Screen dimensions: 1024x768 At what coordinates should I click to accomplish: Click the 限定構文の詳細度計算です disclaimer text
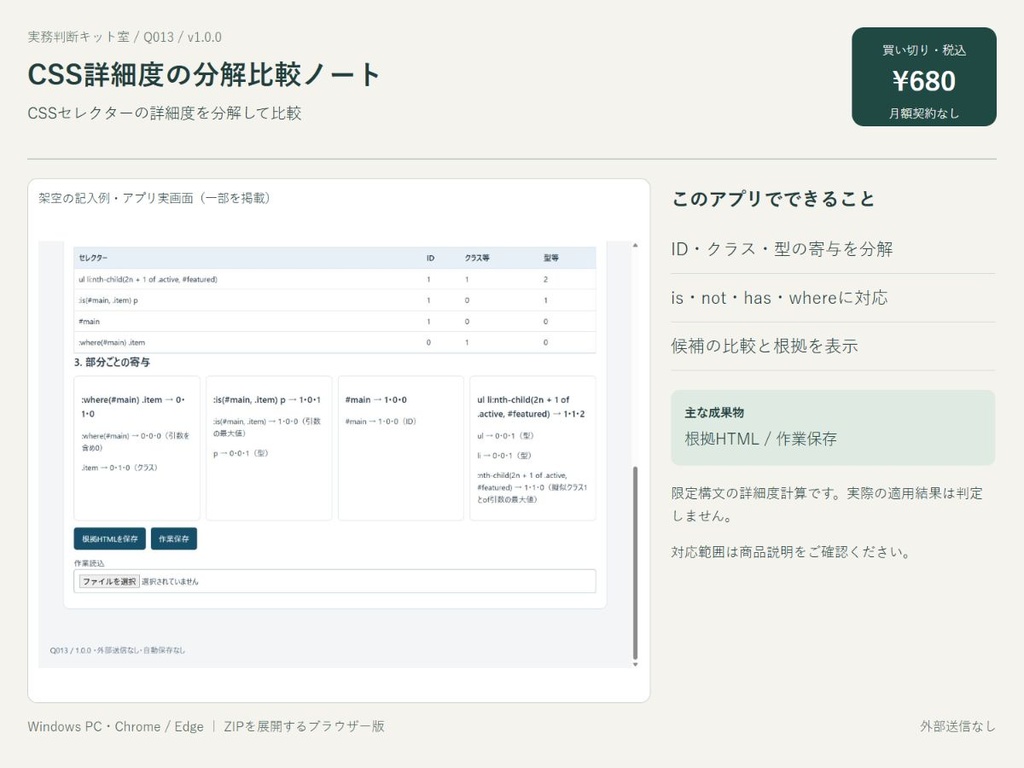[827, 504]
